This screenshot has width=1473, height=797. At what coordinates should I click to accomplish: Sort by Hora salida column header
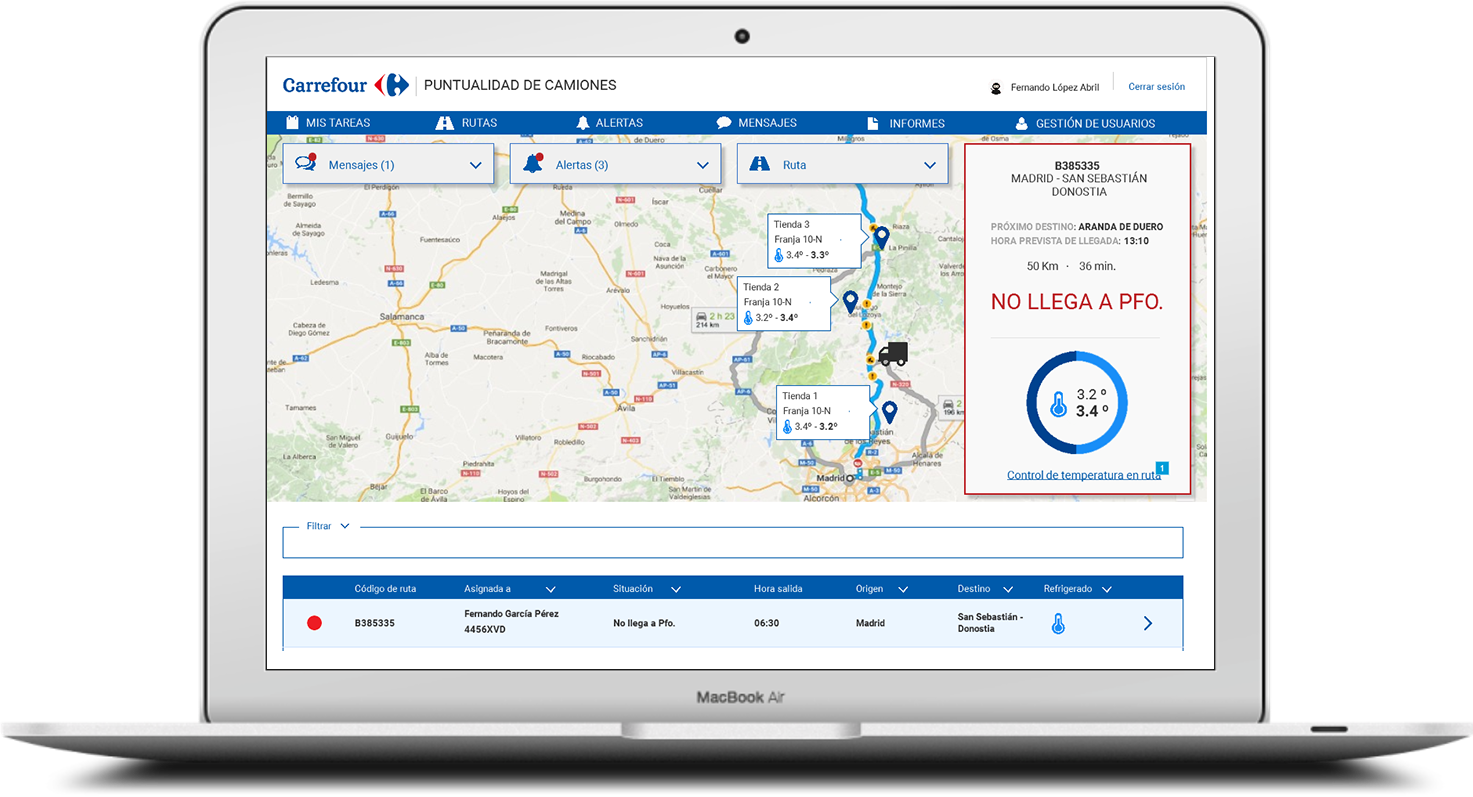(x=778, y=589)
